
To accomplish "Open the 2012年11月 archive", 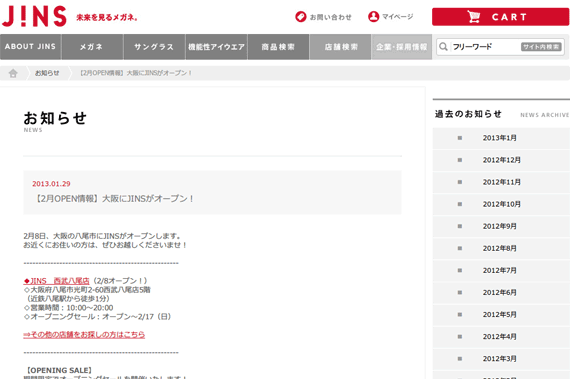I will coord(501,182).
